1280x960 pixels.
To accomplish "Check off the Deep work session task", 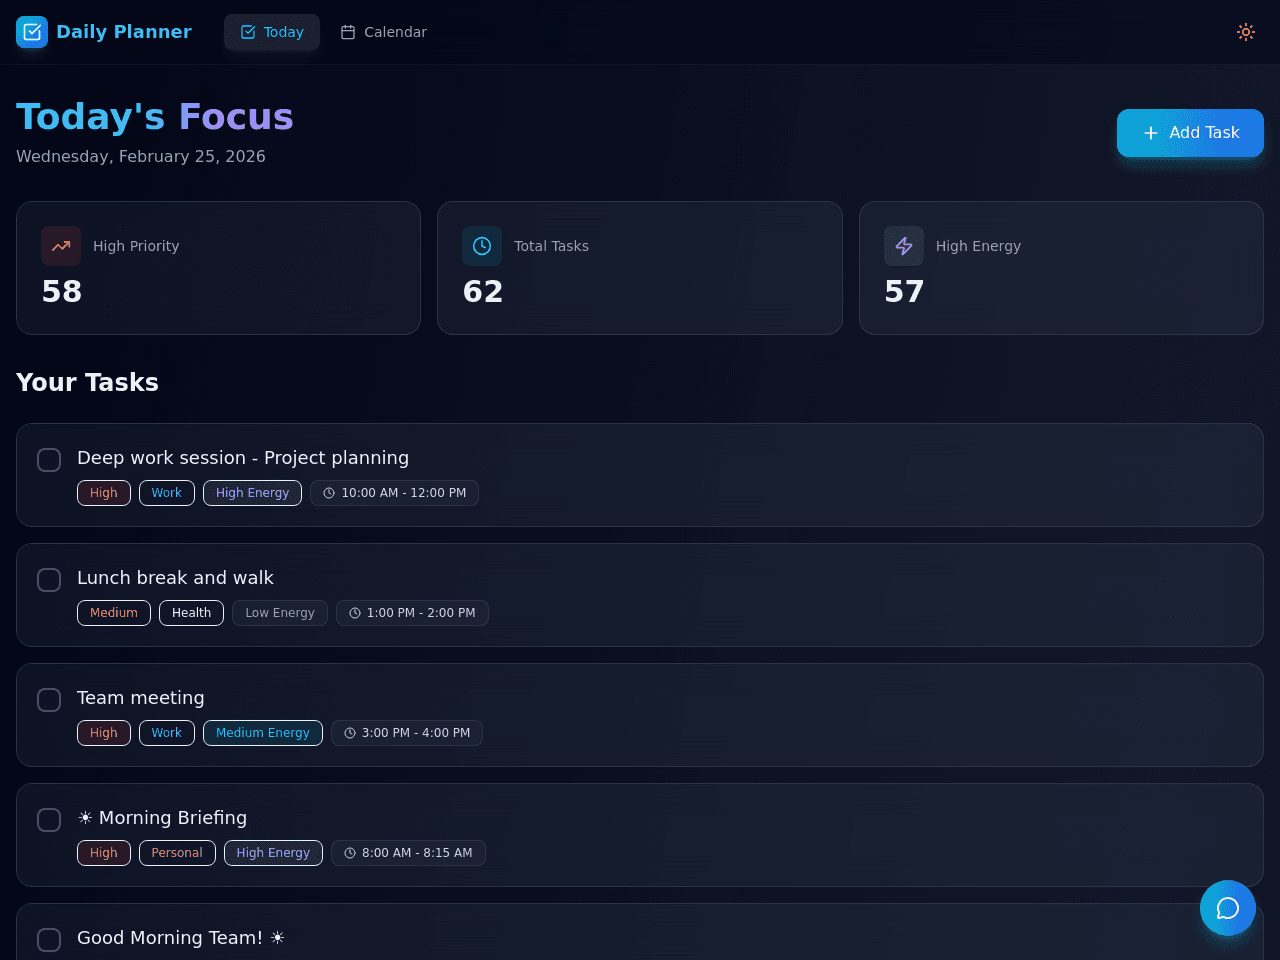I will (49, 460).
